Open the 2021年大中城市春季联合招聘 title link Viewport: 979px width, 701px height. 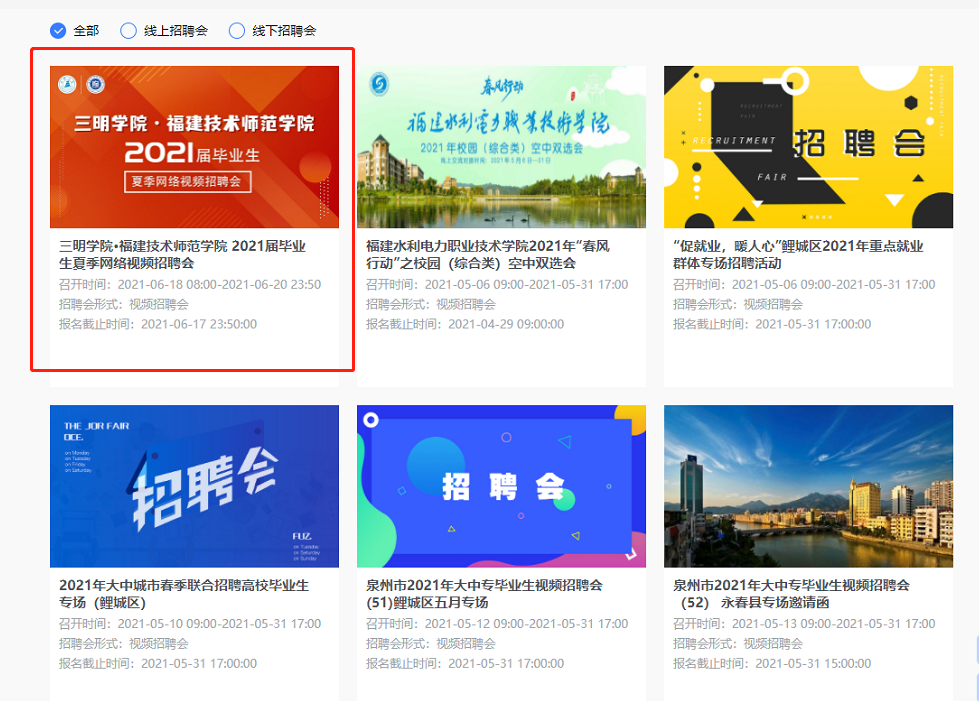[184, 593]
